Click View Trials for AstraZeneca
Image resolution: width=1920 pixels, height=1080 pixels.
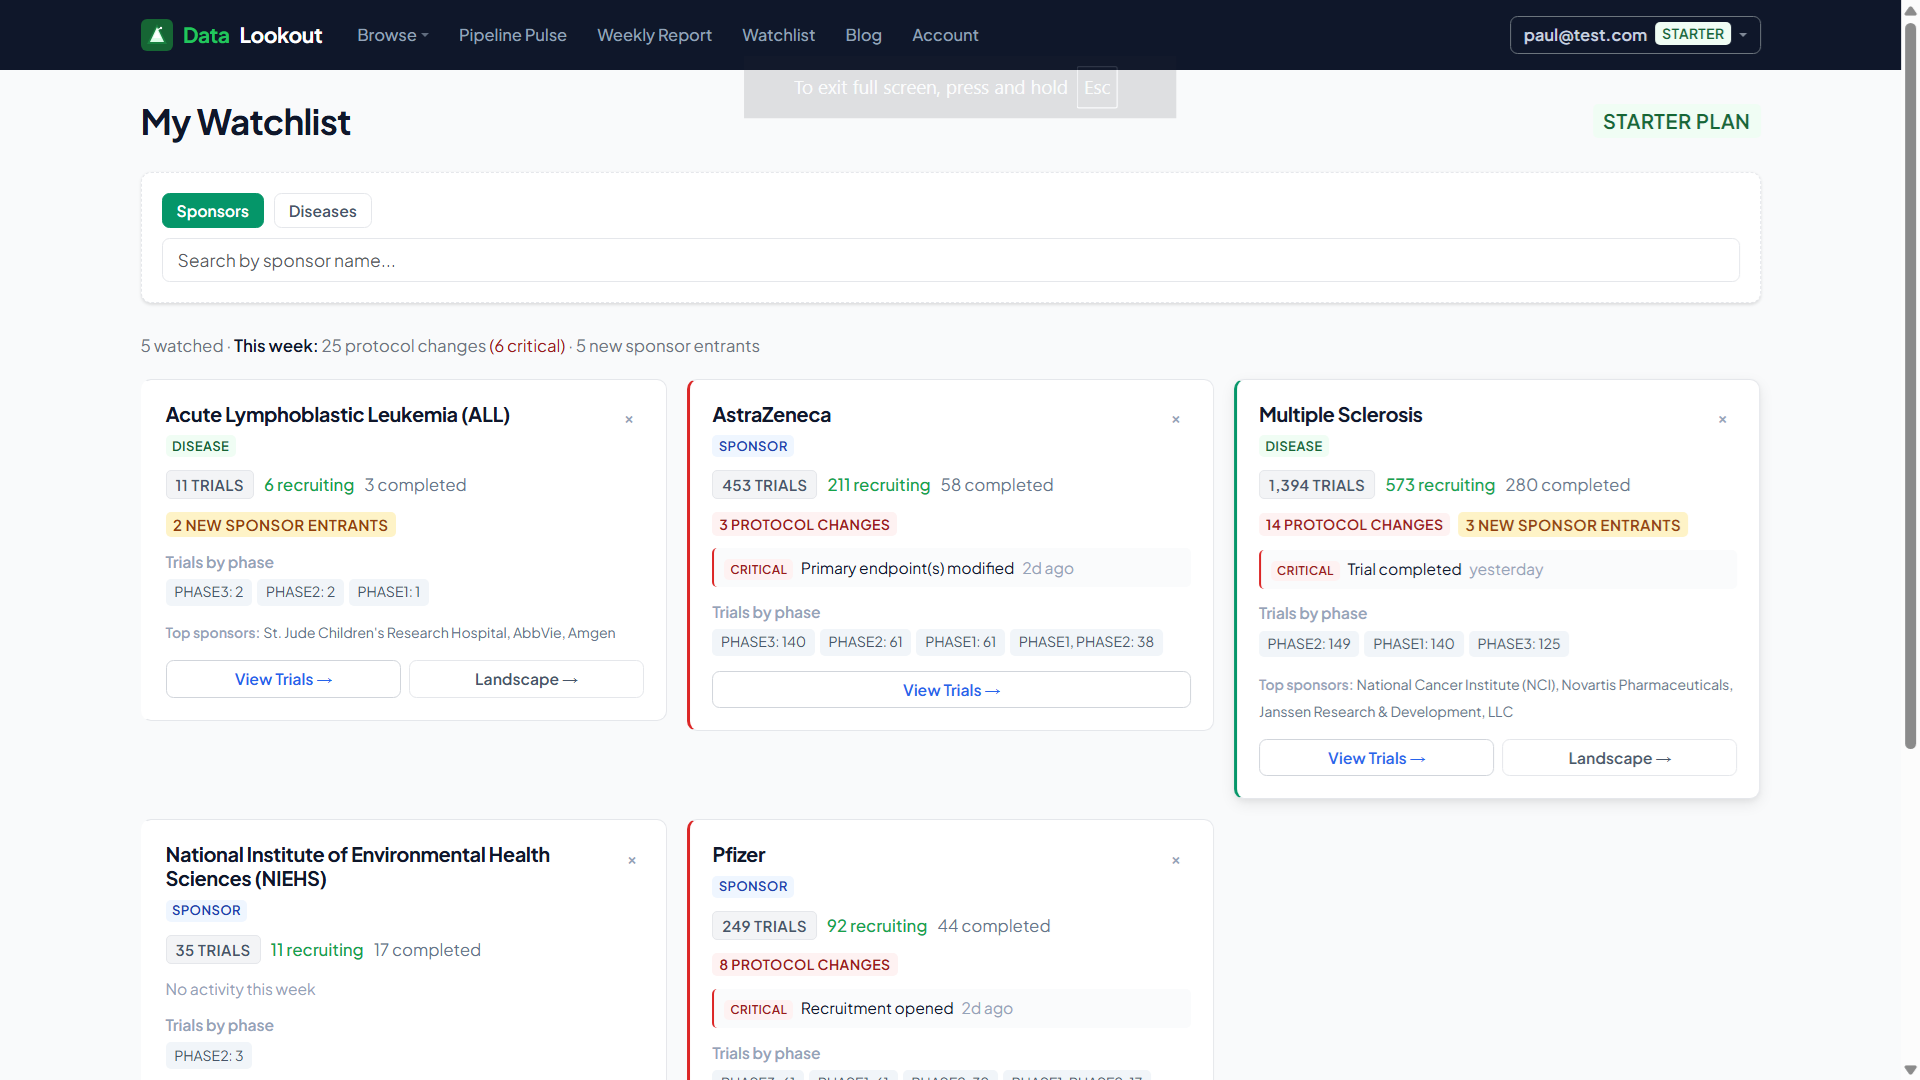pyautogui.click(x=950, y=690)
